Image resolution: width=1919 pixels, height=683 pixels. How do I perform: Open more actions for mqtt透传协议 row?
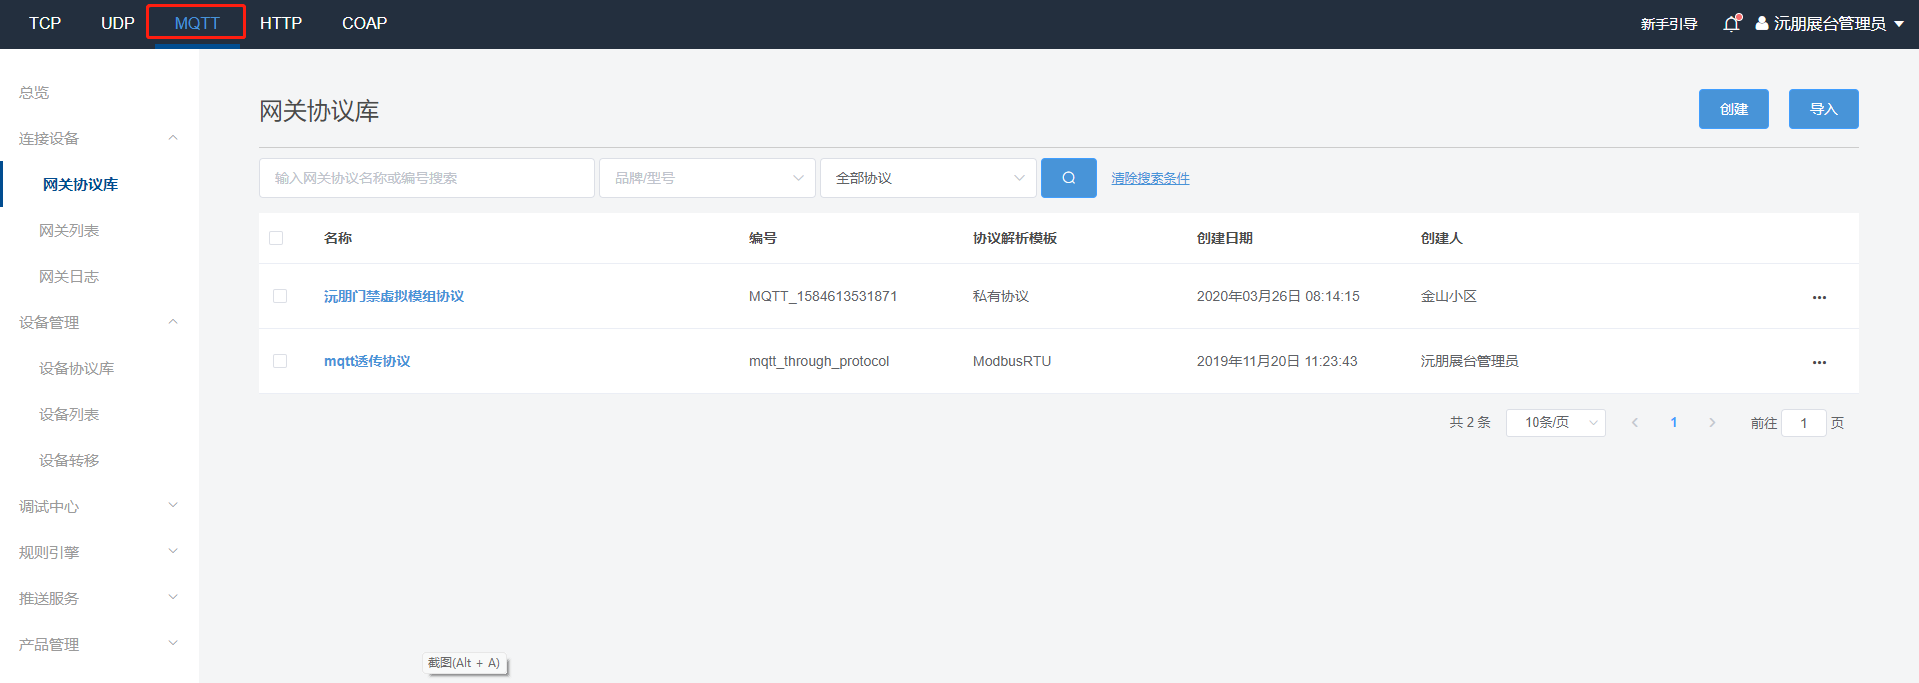(1818, 362)
